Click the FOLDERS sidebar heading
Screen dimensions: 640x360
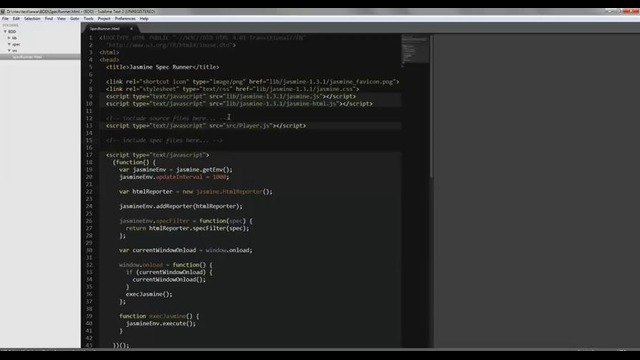point(11,25)
